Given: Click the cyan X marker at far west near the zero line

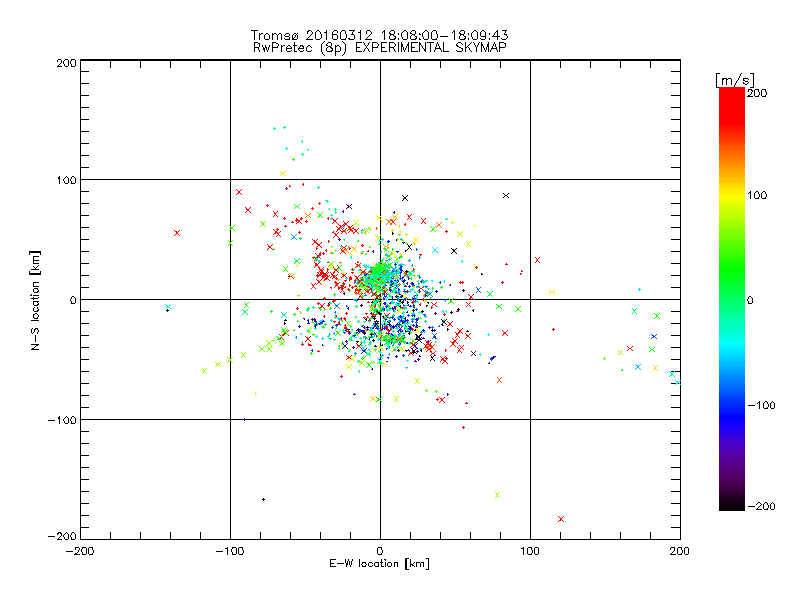Looking at the screenshot, I should 168,307.
